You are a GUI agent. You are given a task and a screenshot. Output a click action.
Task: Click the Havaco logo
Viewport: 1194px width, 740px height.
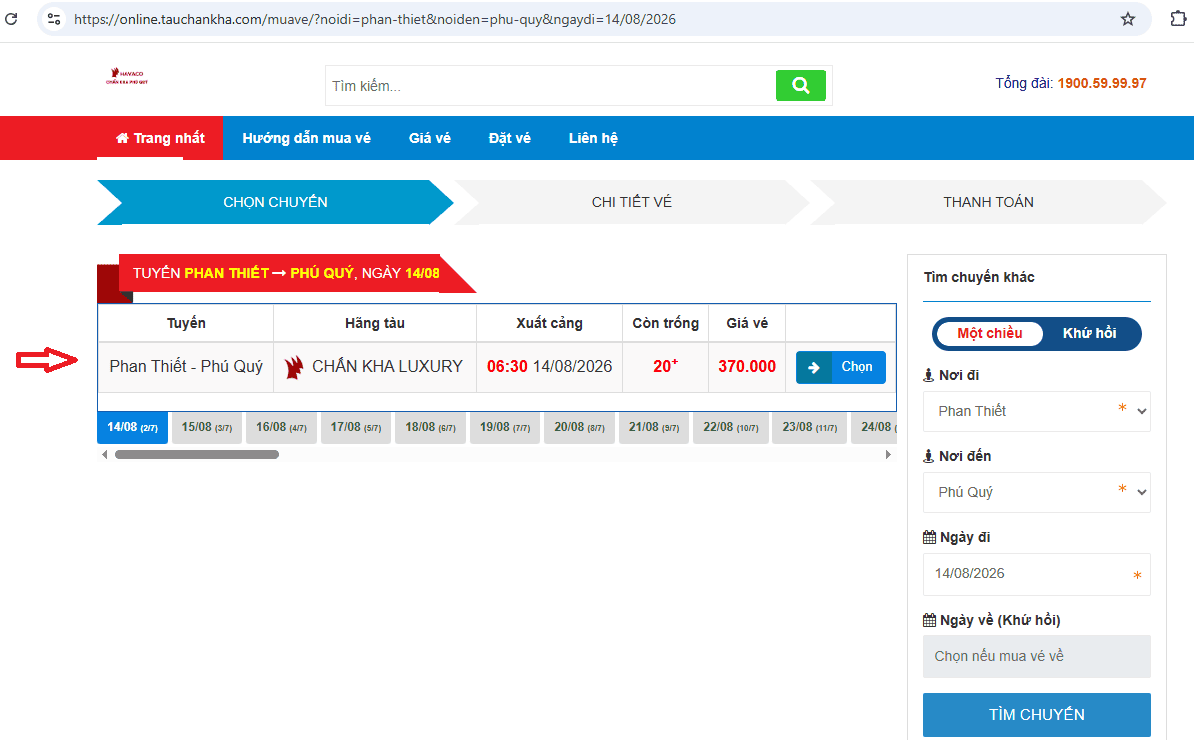tap(126, 76)
